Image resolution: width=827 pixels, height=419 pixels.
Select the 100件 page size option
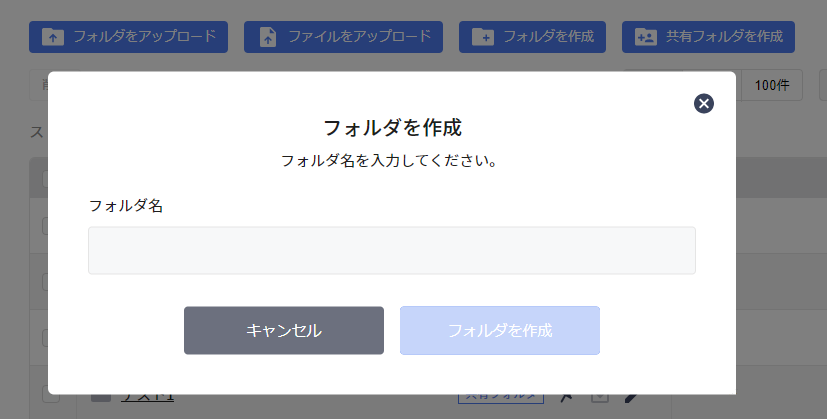tap(772, 85)
